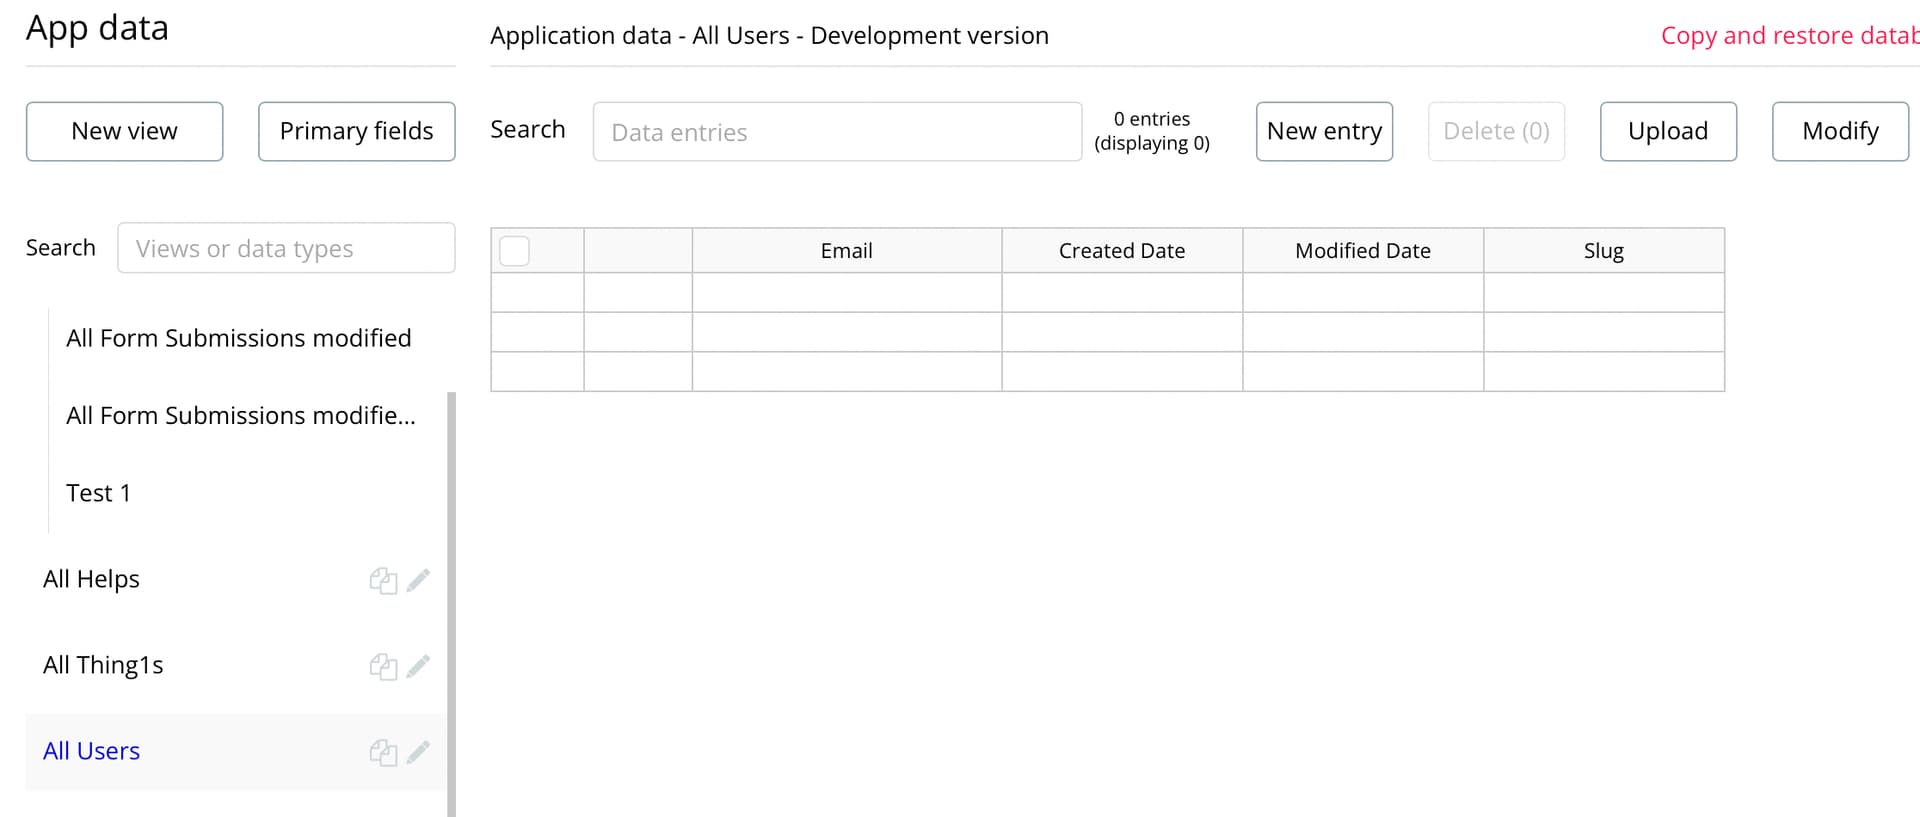1920x817 pixels.
Task: Focus the Views or data types search
Action: tap(286, 248)
